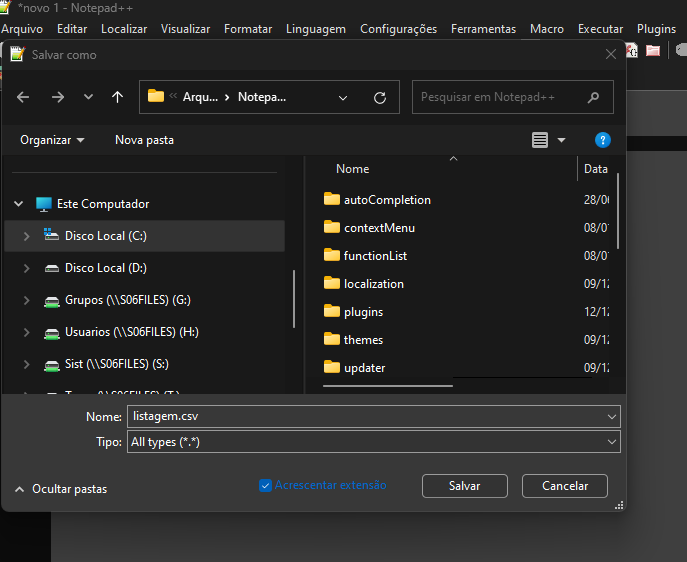This screenshot has height=562, width=687.
Task: Select Este Computador in the tree
Action: (103, 204)
